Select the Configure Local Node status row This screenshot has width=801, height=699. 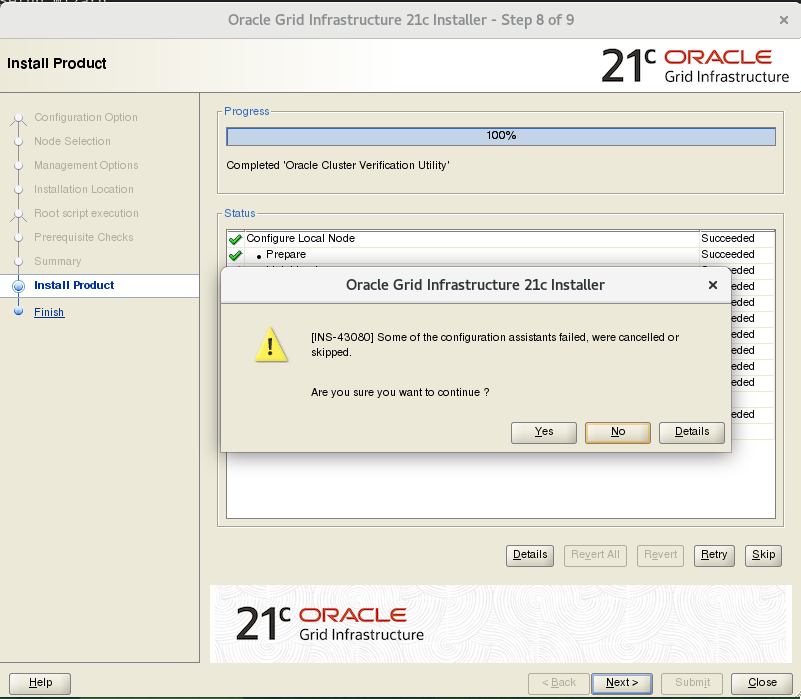pyautogui.click(x=501, y=239)
